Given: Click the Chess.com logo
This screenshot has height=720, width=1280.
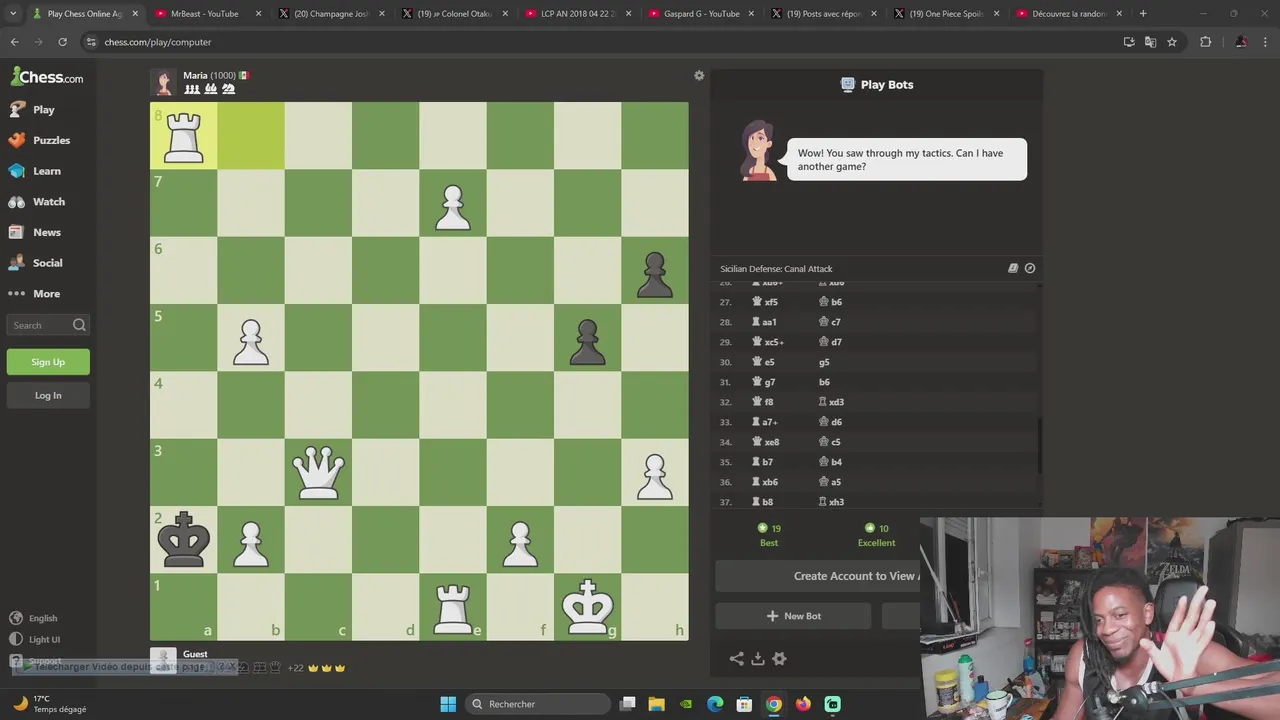Looking at the screenshot, I should [47, 77].
